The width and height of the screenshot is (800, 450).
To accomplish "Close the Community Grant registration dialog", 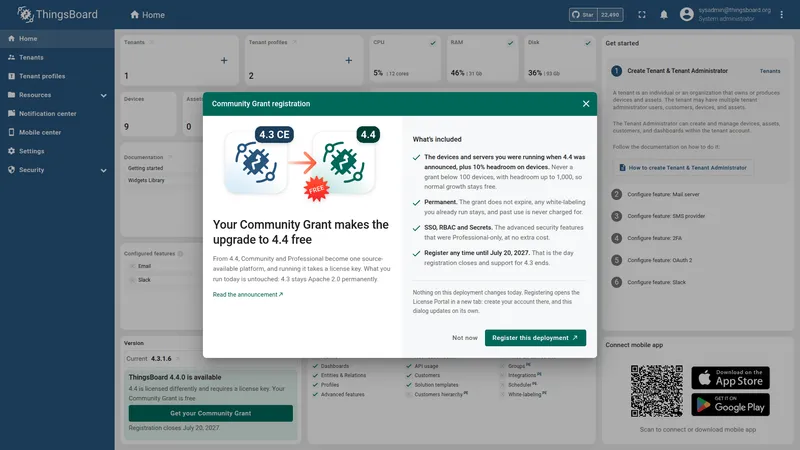I will 586,104.
